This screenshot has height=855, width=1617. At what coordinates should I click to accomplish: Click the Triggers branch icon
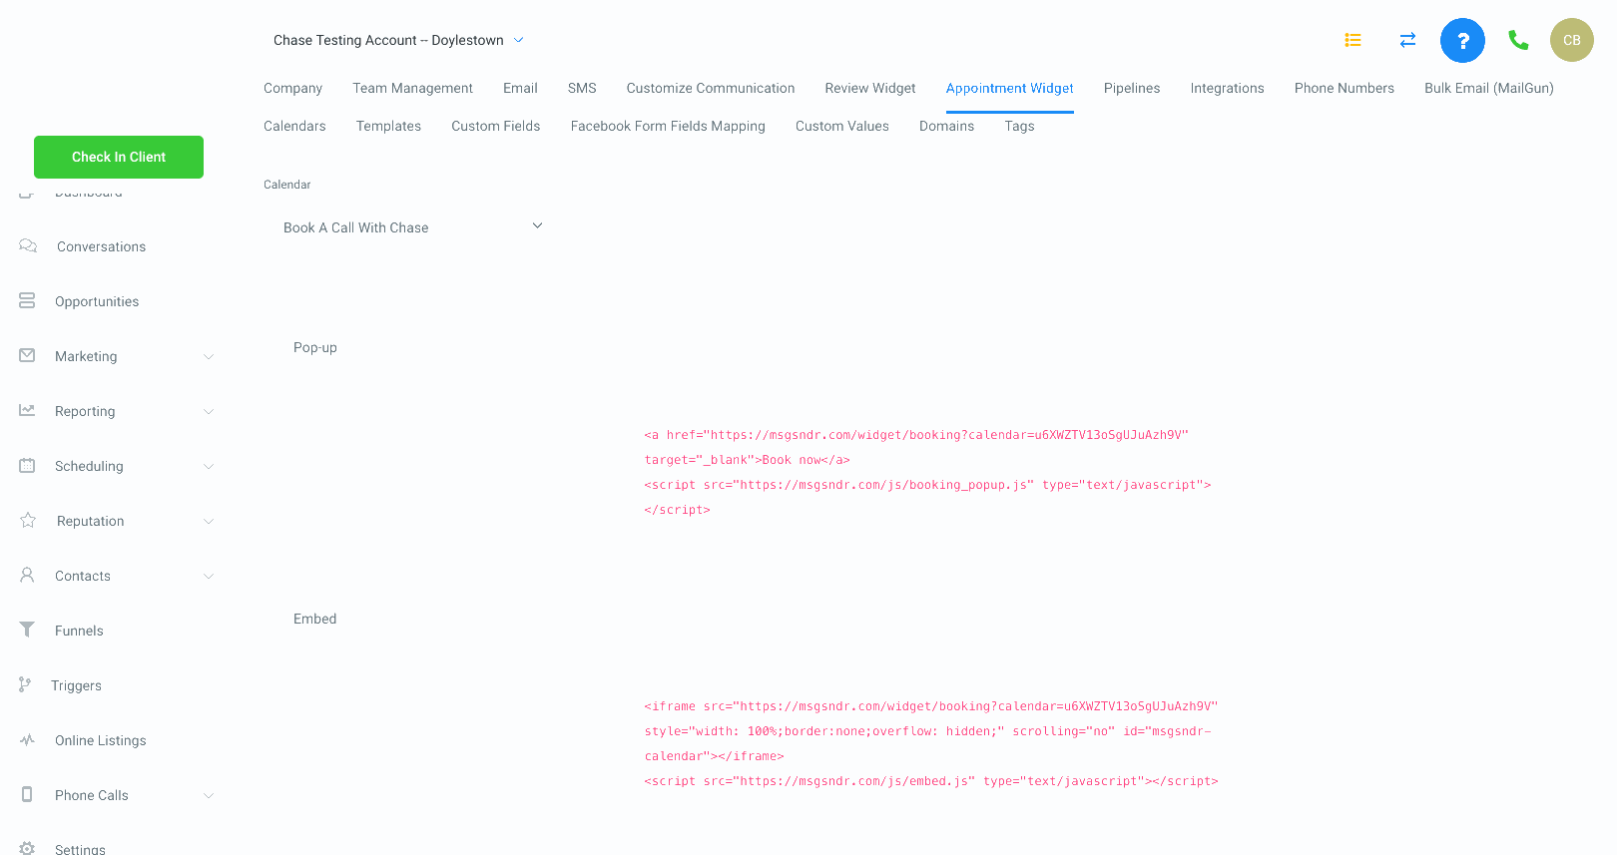pos(25,685)
